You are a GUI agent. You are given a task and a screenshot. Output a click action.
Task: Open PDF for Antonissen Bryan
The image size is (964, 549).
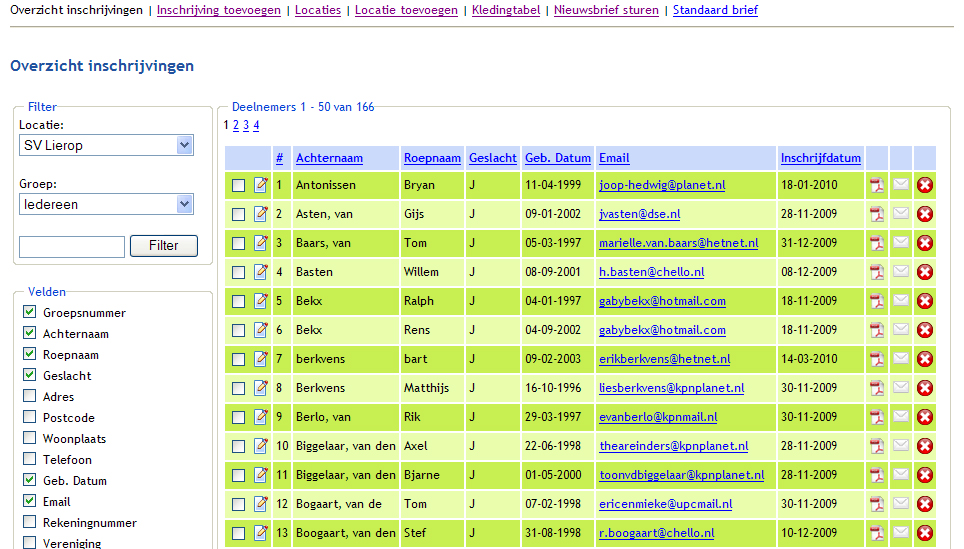coord(877,185)
